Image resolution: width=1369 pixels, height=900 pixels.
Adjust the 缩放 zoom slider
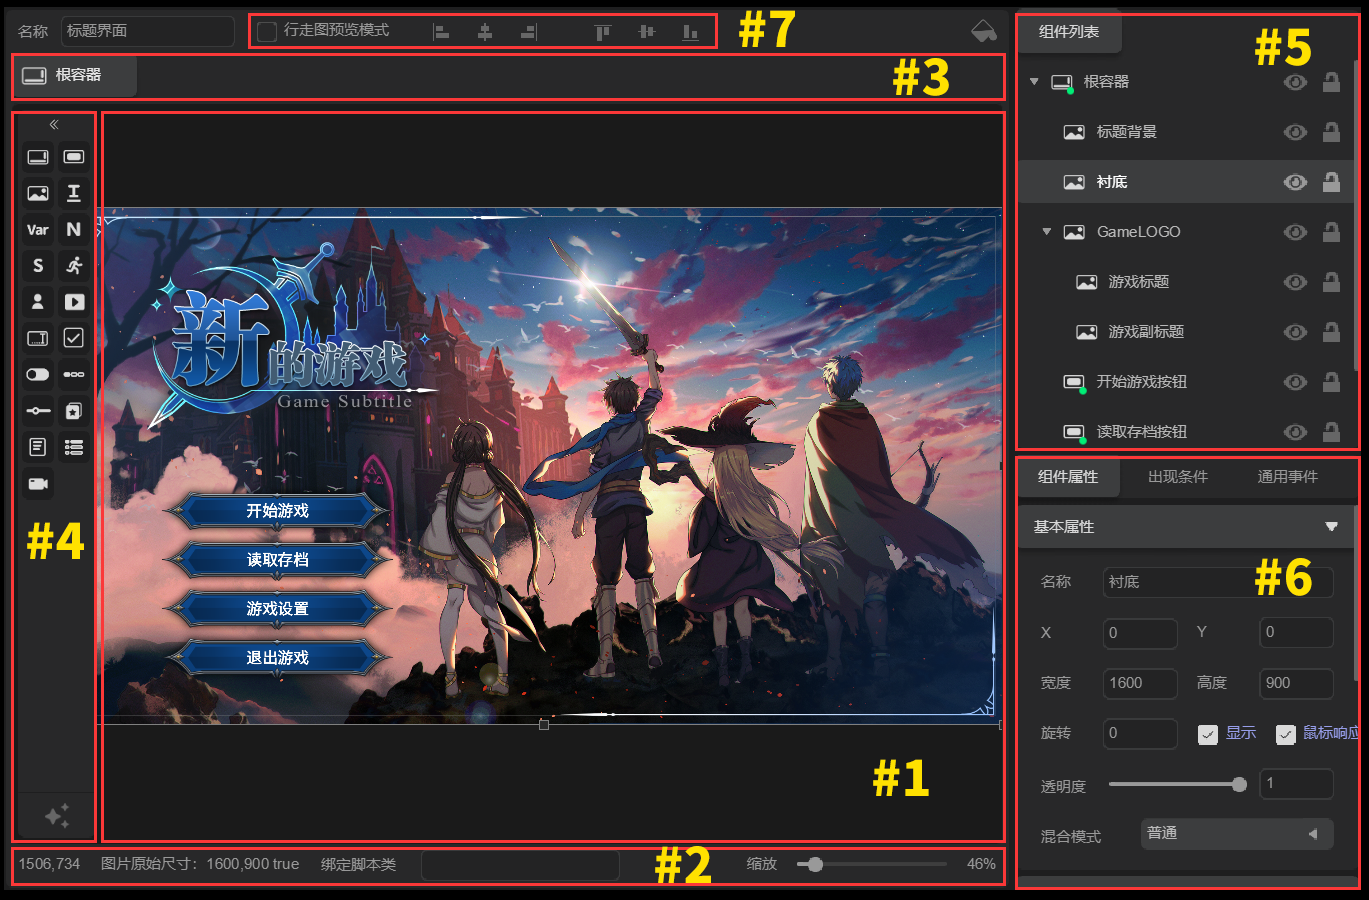tap(871, 864)
